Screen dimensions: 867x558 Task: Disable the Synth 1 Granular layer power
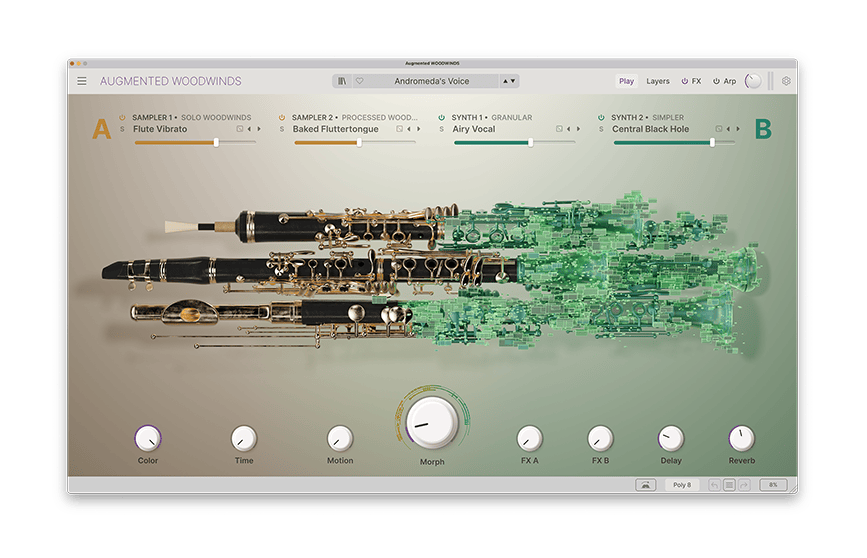pos(441,117)
